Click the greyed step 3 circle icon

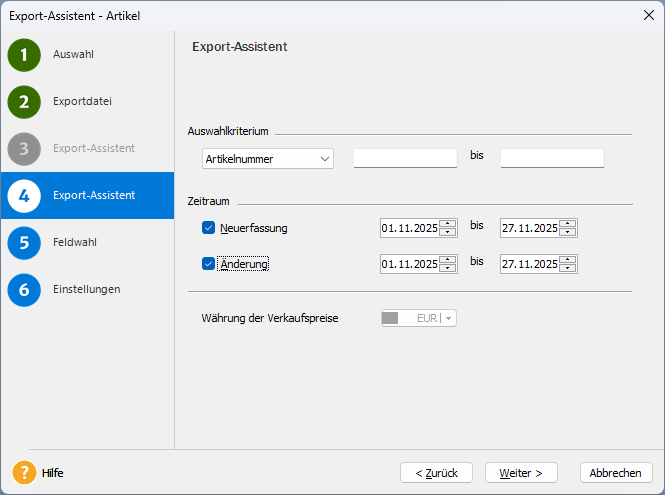click(24, 149)
